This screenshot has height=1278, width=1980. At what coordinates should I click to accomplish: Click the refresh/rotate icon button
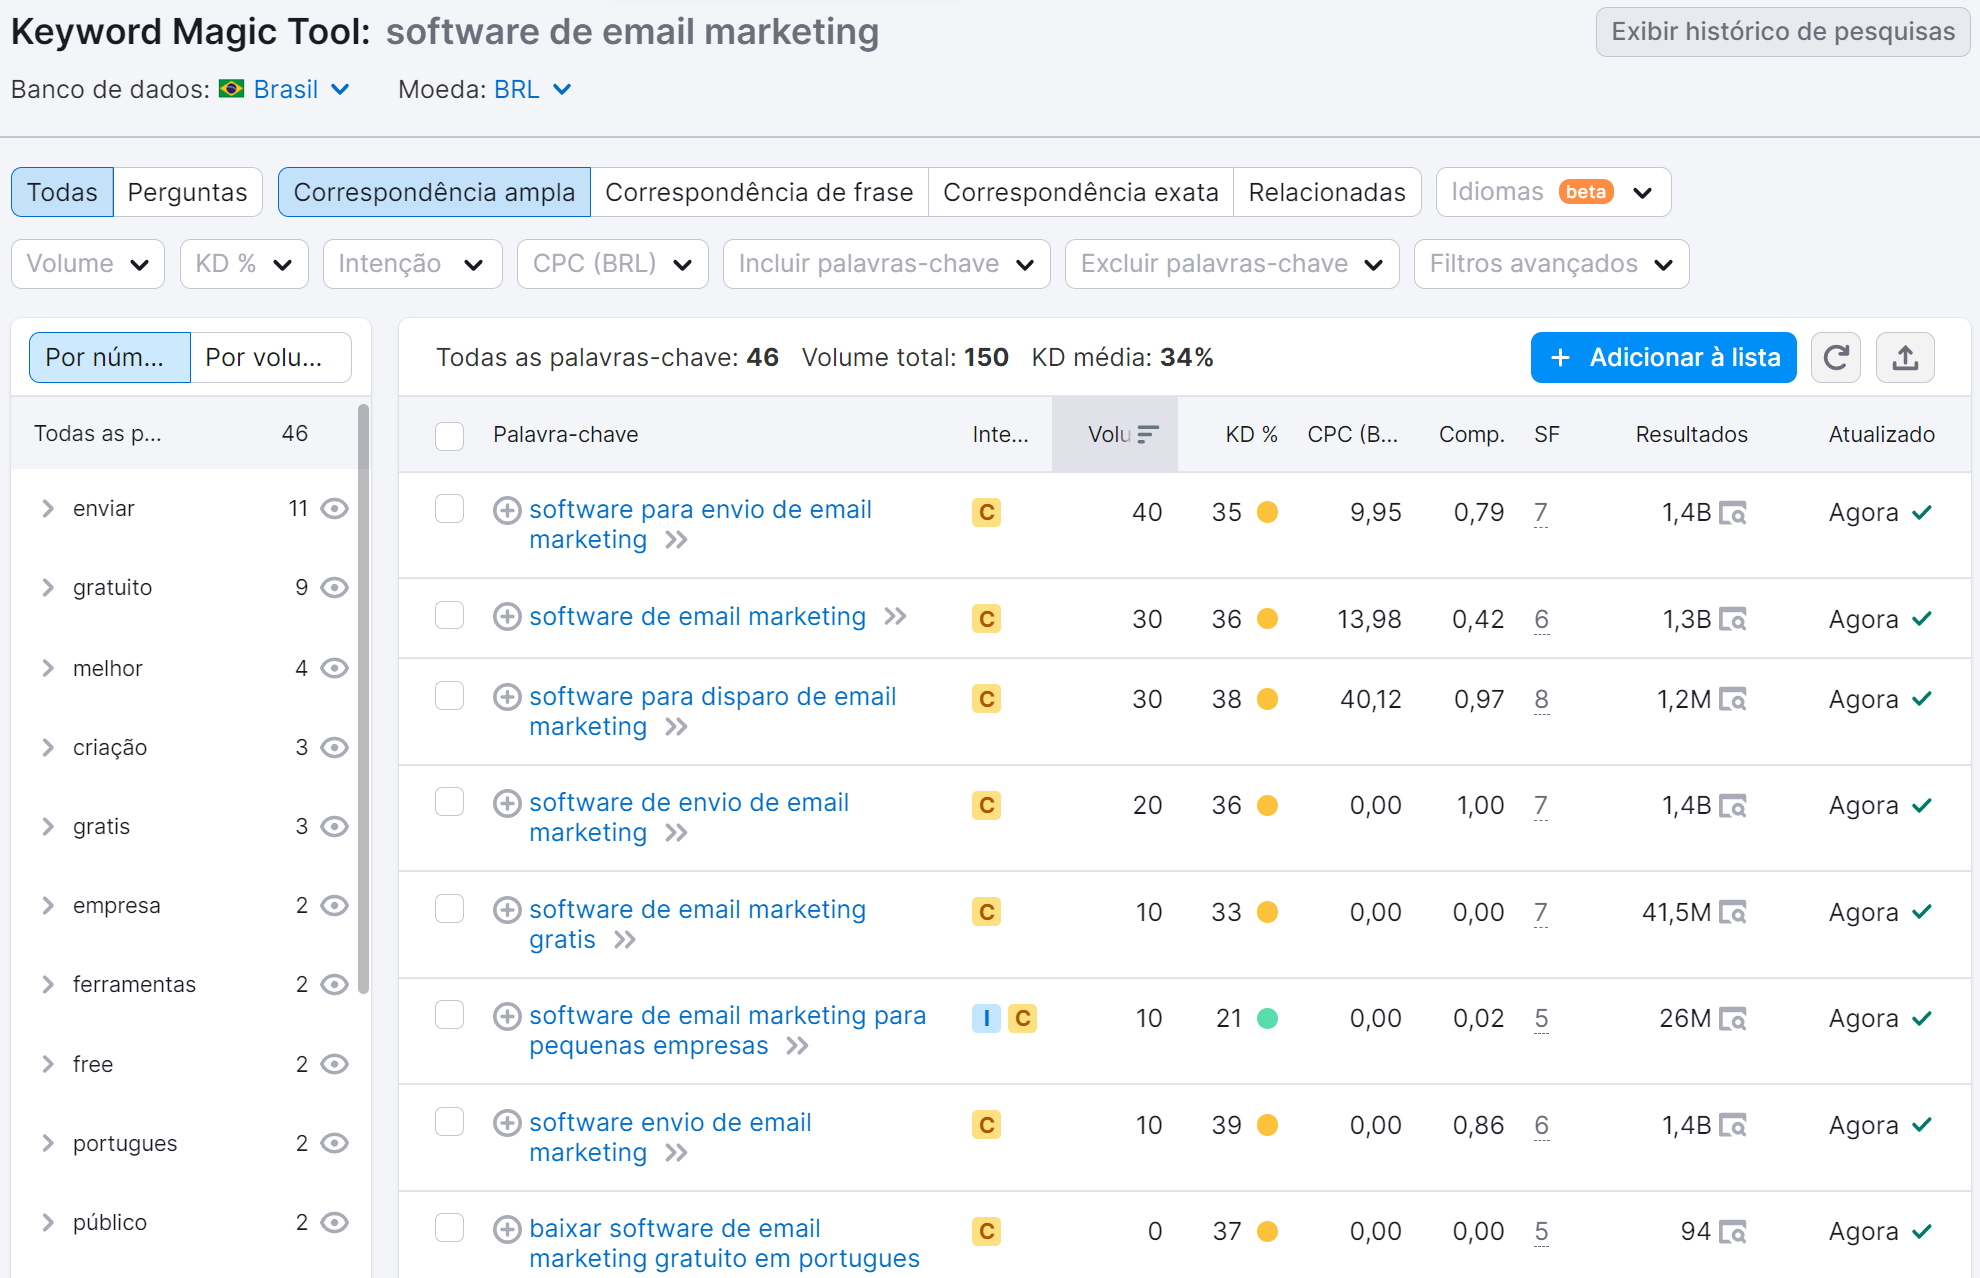(1839, 358)
